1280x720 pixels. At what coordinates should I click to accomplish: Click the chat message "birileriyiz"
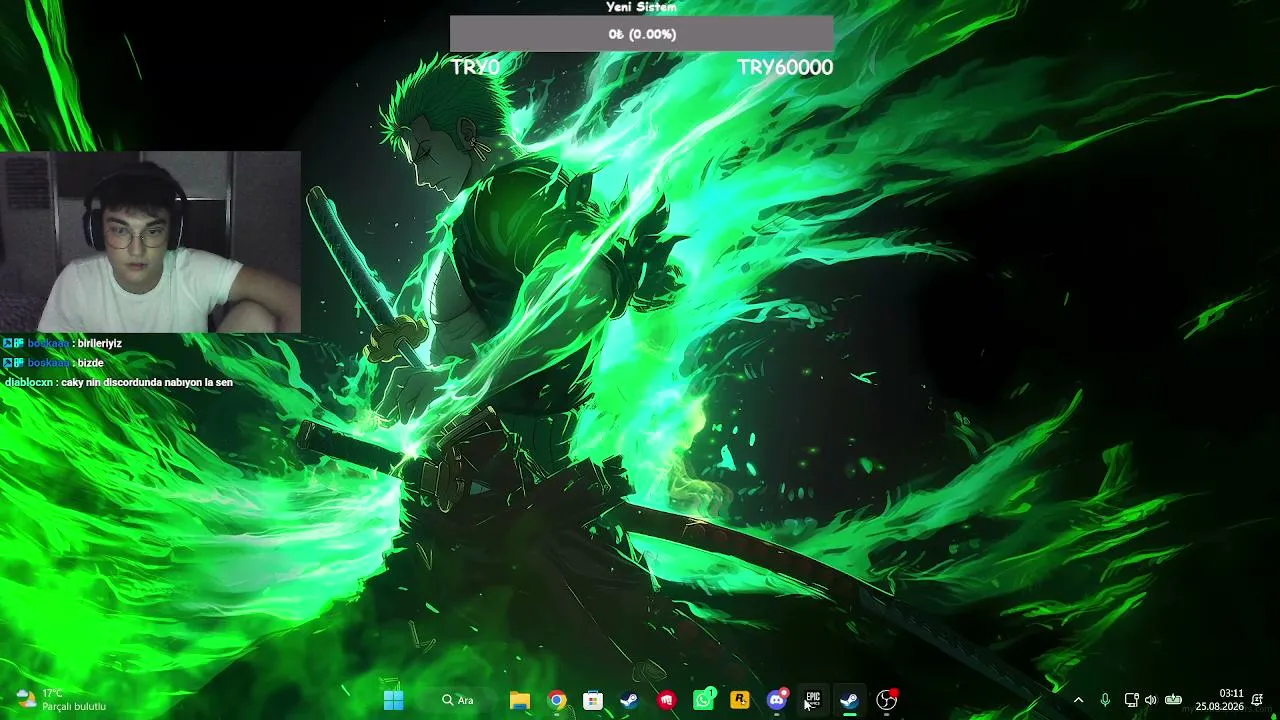click(x=99, y=343)
